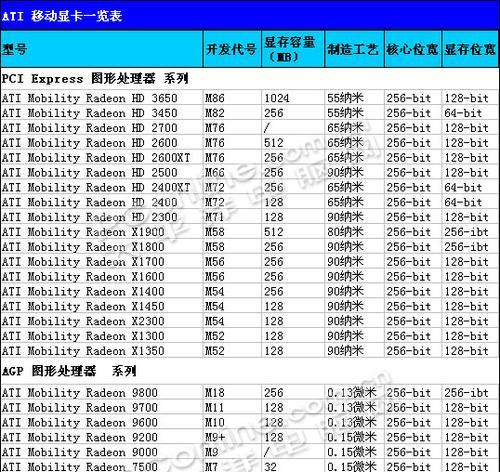This screenshot has height=472, width=500.
Task: Select ATI Mobility Radeon X2300 cell
Action: point(101,321)
